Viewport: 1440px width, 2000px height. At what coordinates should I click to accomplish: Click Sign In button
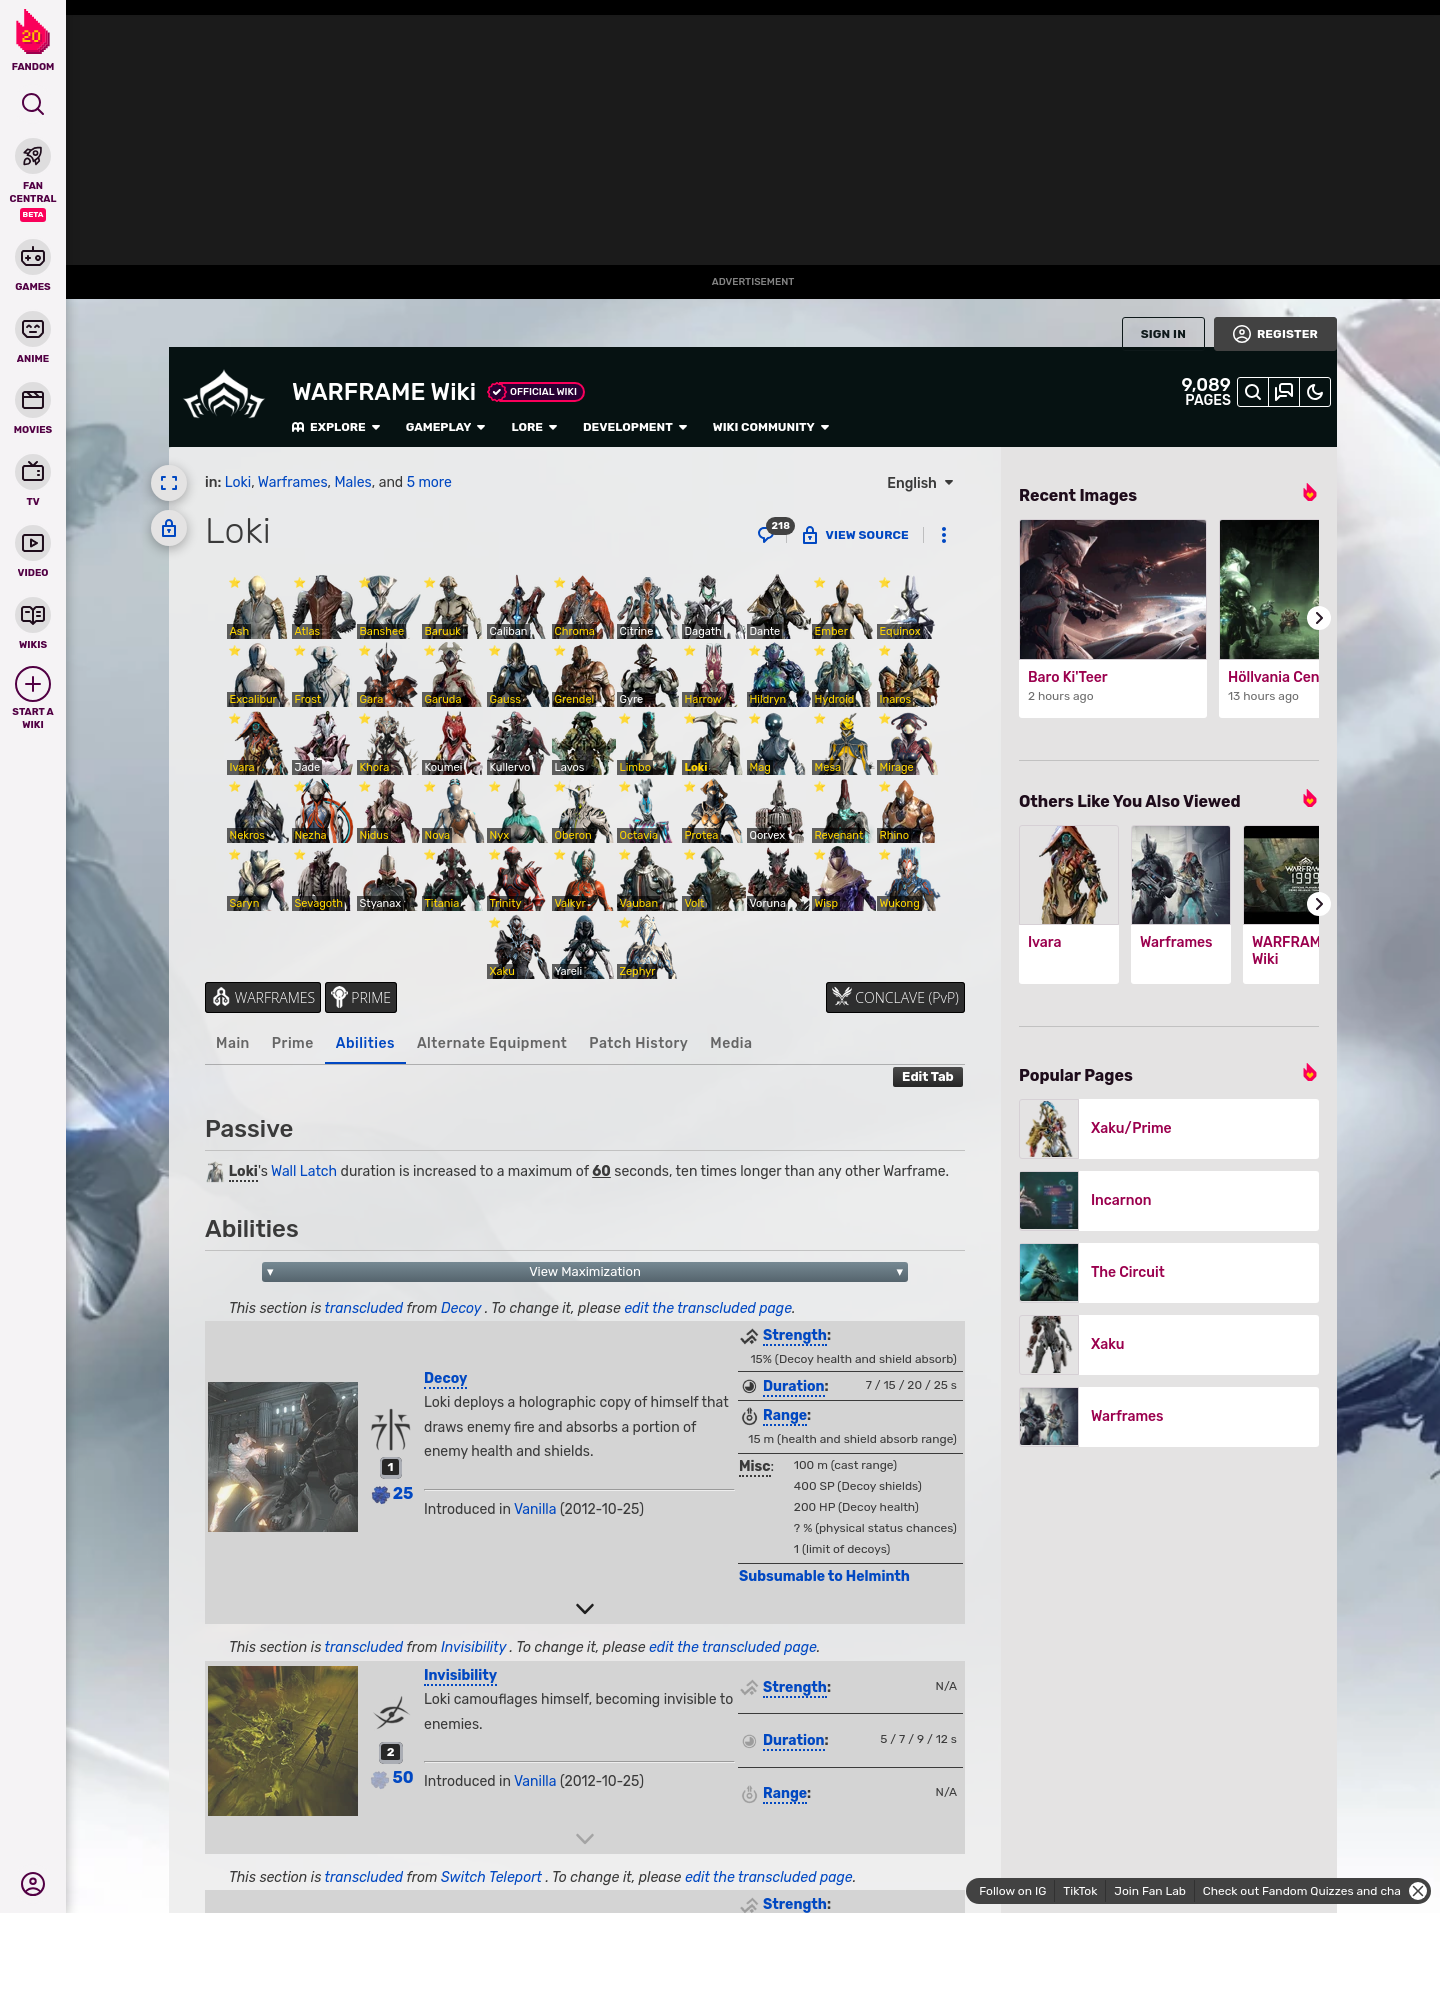[1163, 334]
